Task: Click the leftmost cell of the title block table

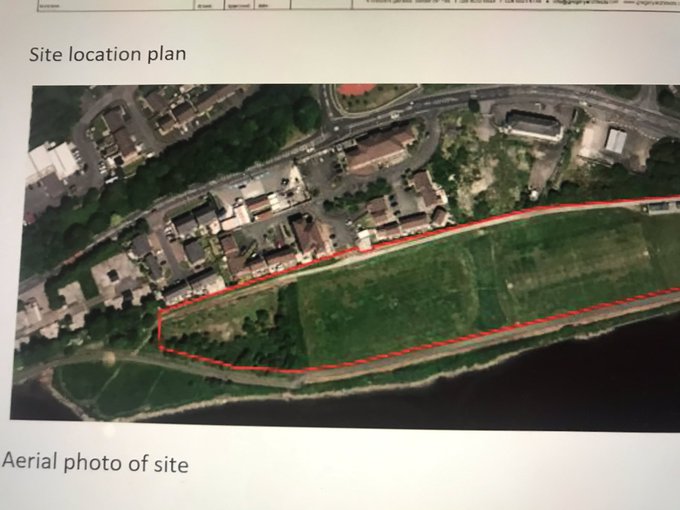Action: (x=115, y=4)
